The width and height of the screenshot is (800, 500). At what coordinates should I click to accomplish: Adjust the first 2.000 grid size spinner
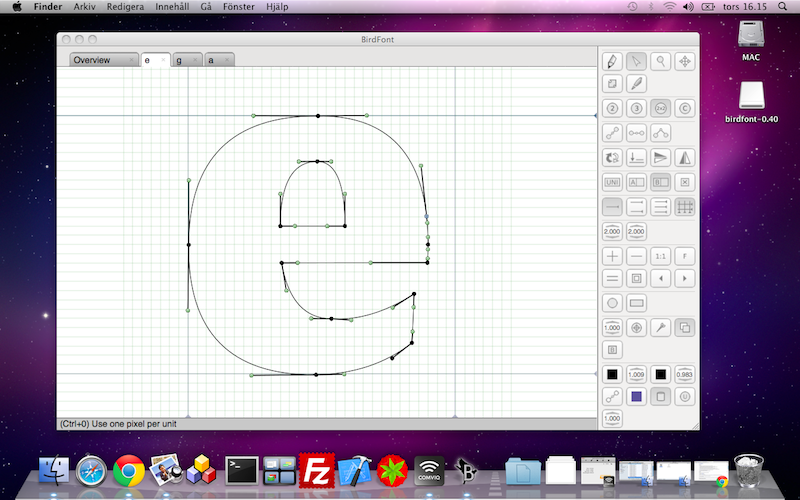(x=612, y=232)
